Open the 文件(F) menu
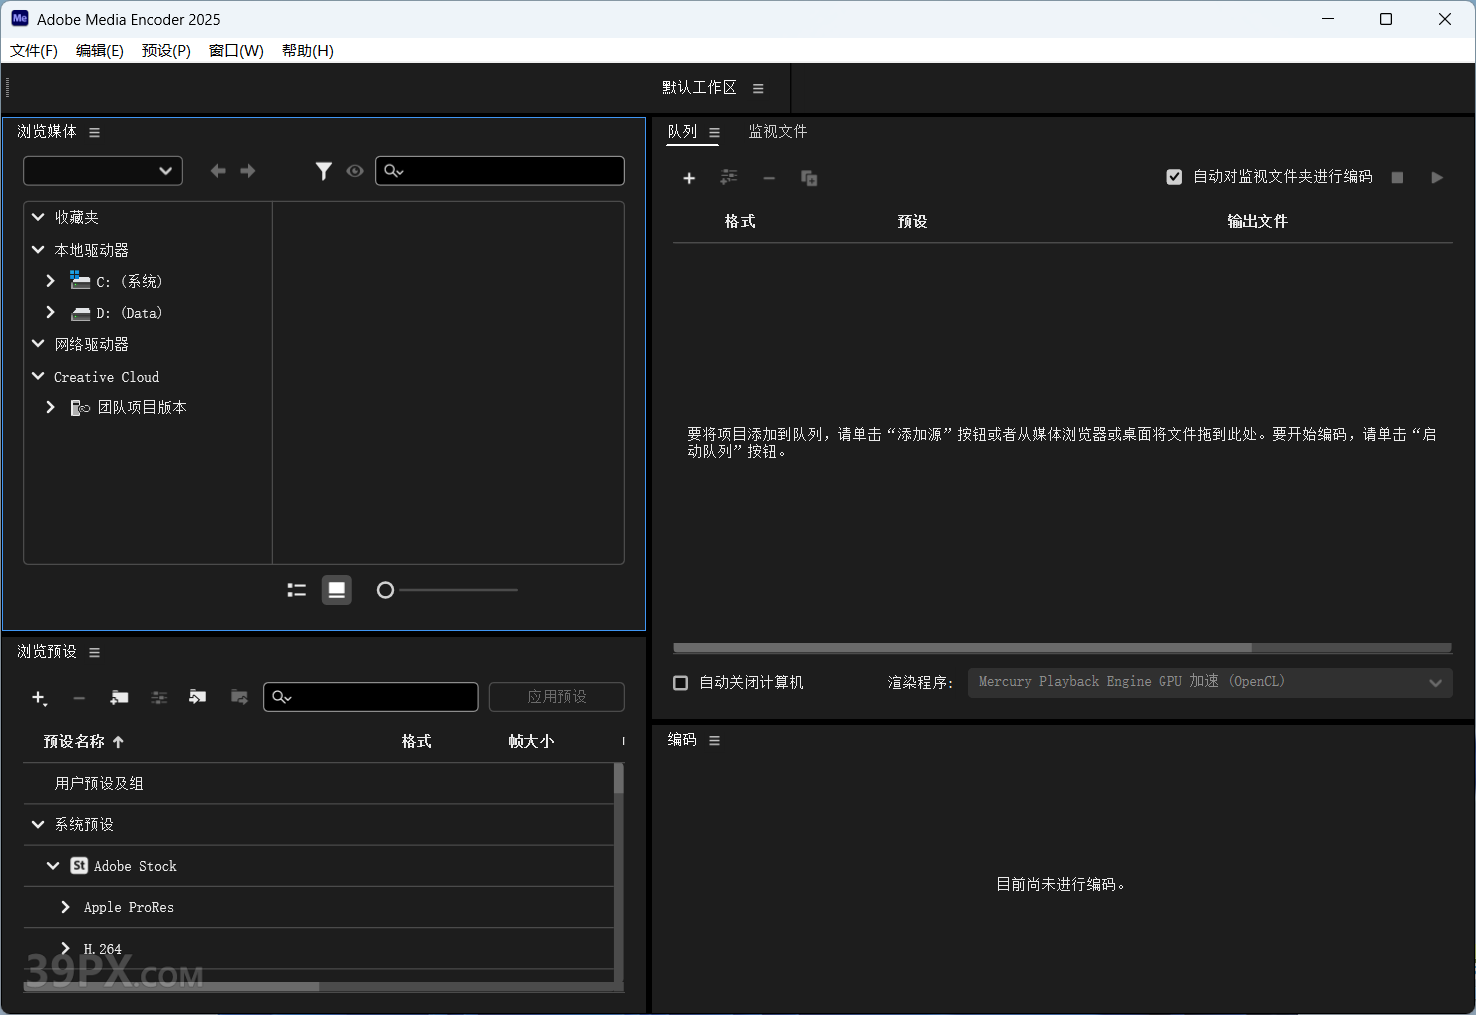Screen dimensions: 1476x1015 [34, 51]
